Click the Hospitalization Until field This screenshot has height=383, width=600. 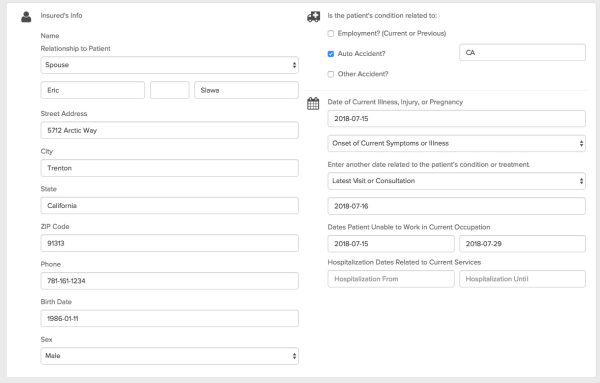522,279
